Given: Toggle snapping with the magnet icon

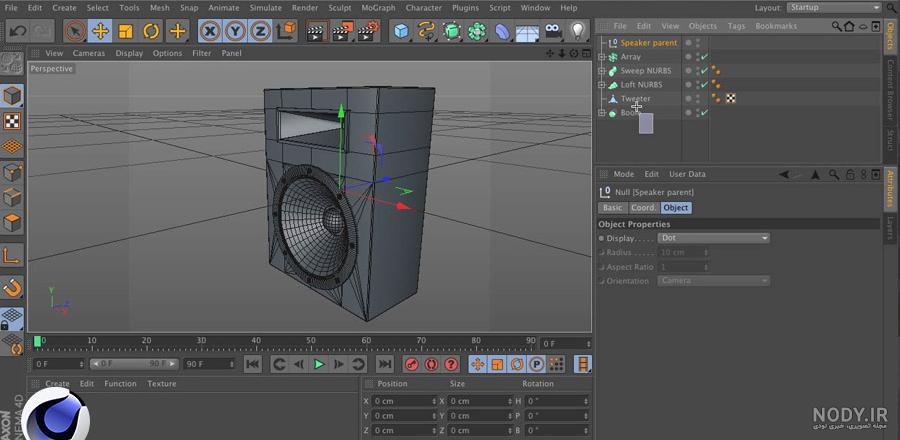Looking at the screenshot, I should [12, 287].
